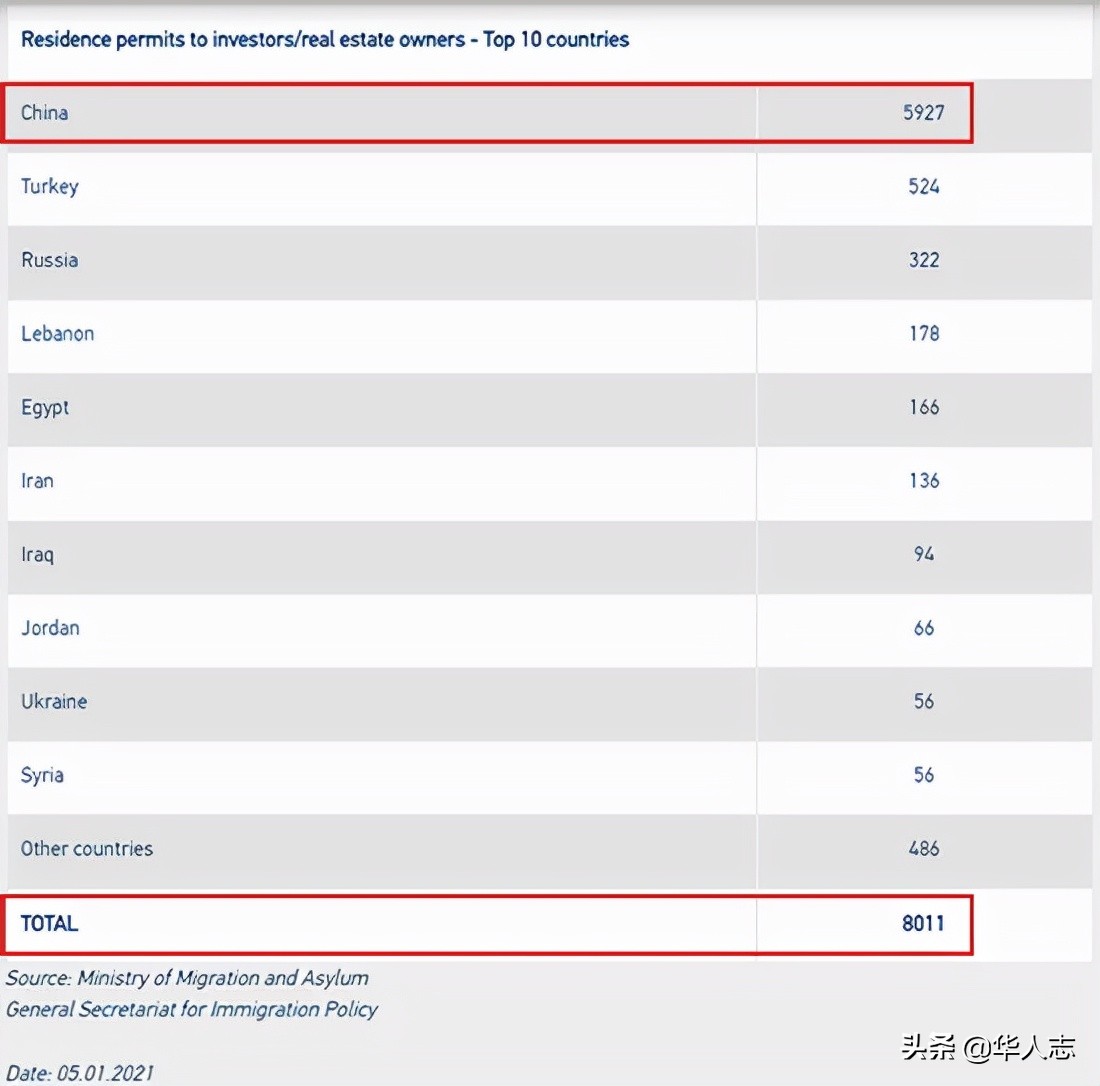The width and height of the screenshot is (1100, 1086).
Task: Click the TOTAL row label
Action: [49, 923]
